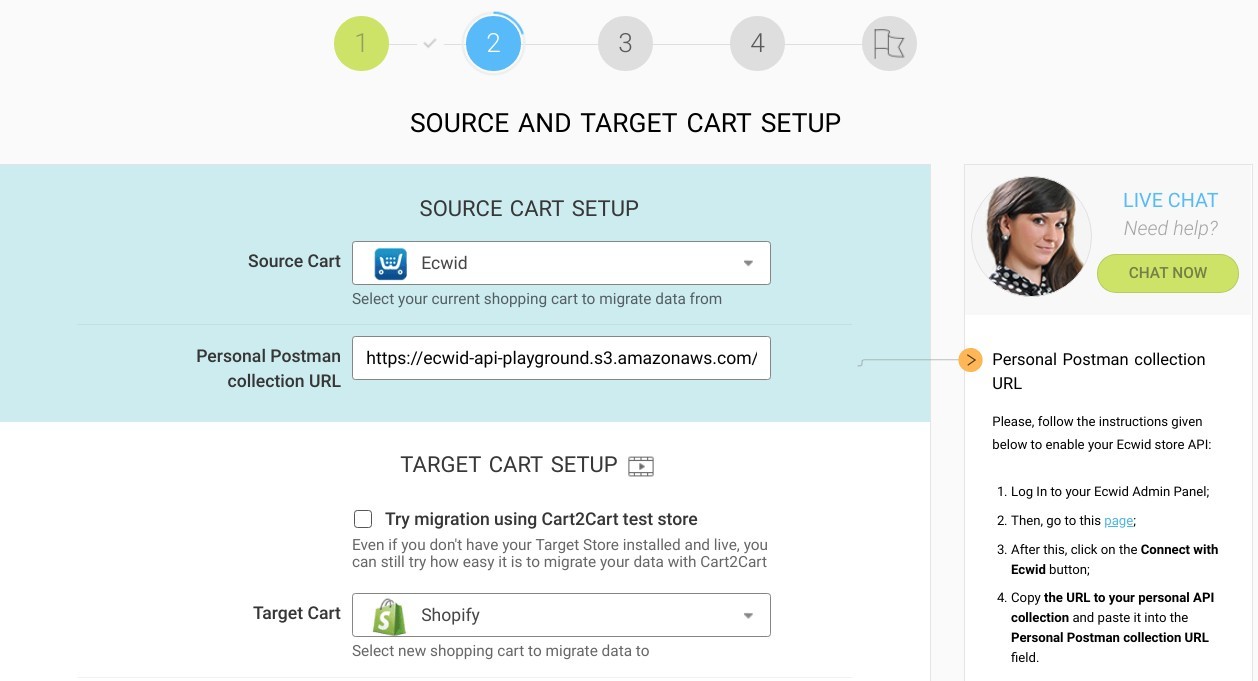Click the Ecwid cart logo icon
Viewport: 1258px width, 681px height.
coord(391,264)
